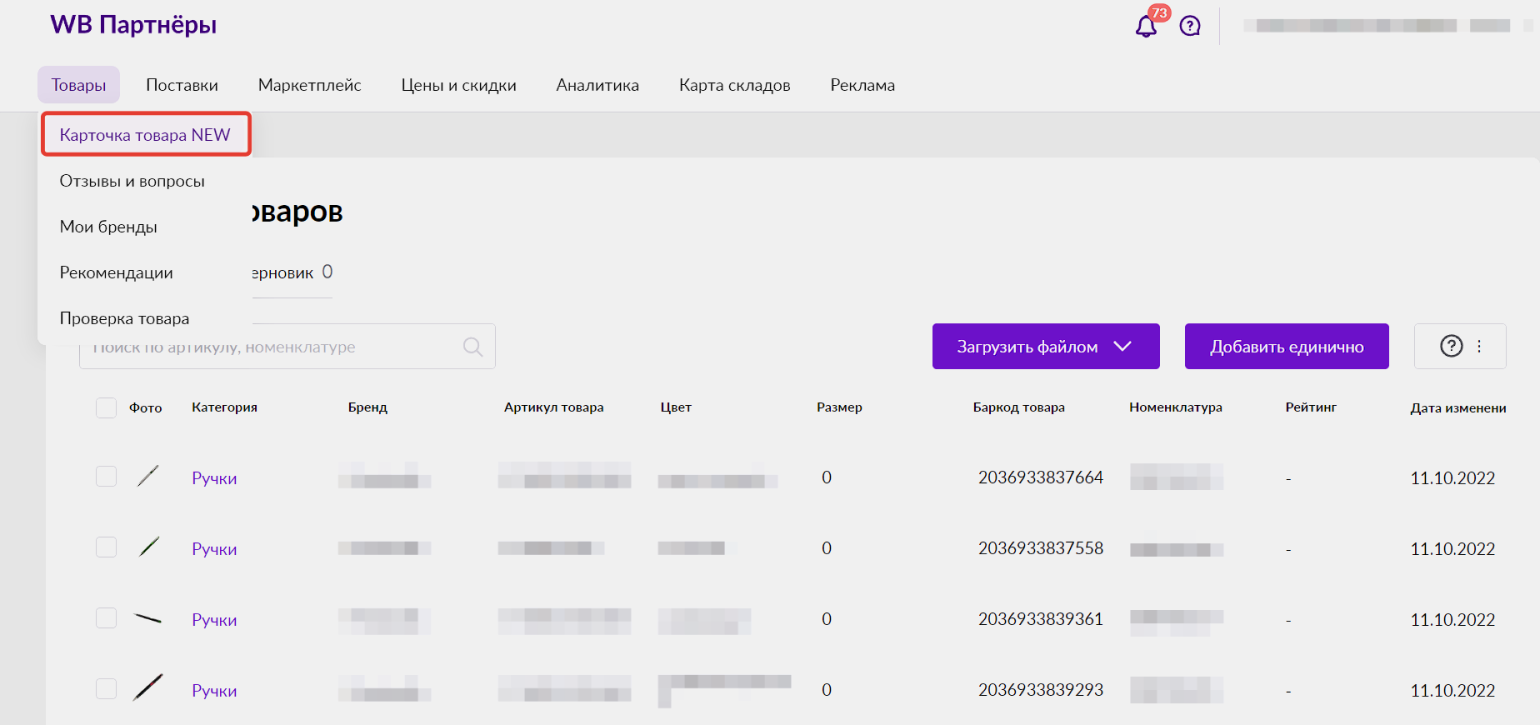1540x725 pixels.
Task: Open the Товары menu
Action: tap(79, 85)
